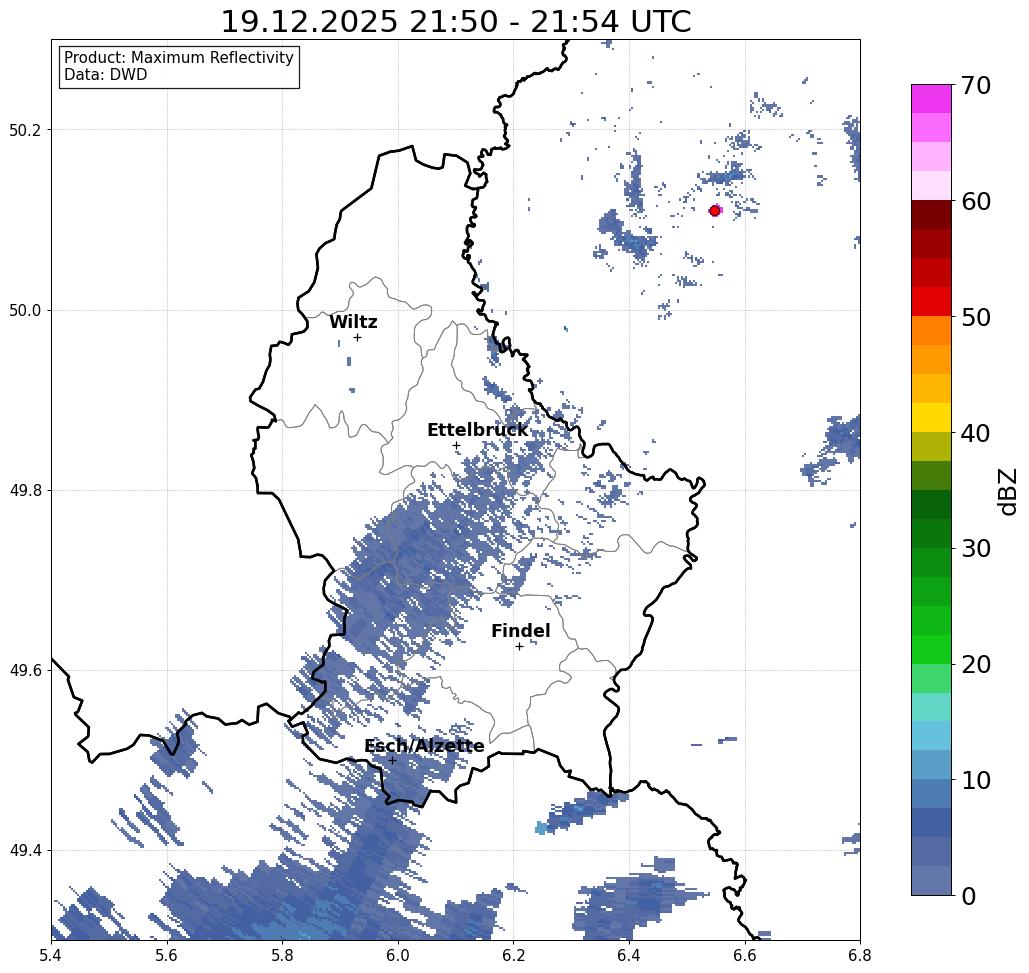The width and height of the screenshot is (1029, 973).
Task: Click the longitude tick label 6.2
Action: [x=513, y=955]
